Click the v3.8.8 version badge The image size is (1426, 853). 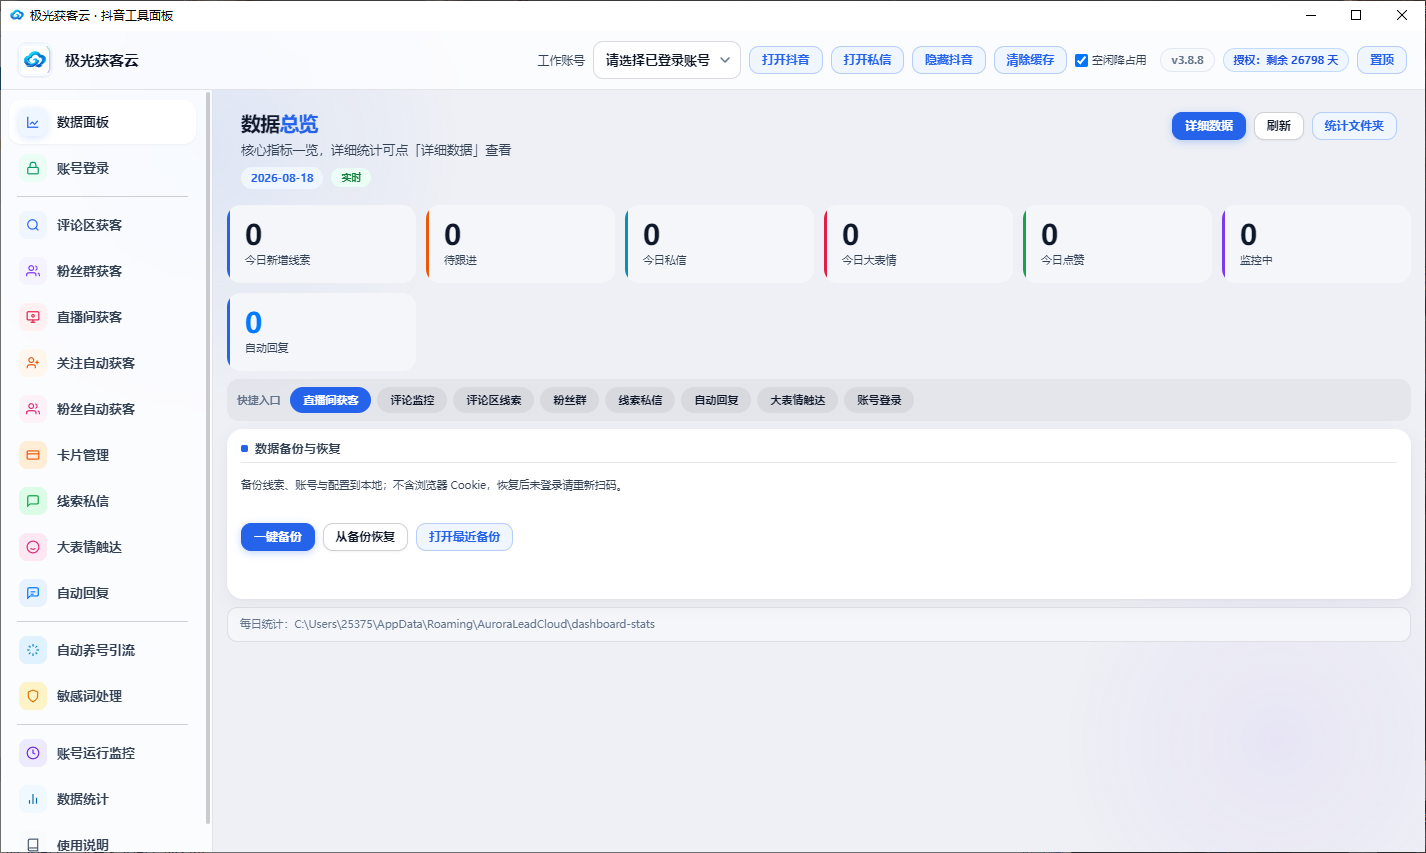(1187, 60)
